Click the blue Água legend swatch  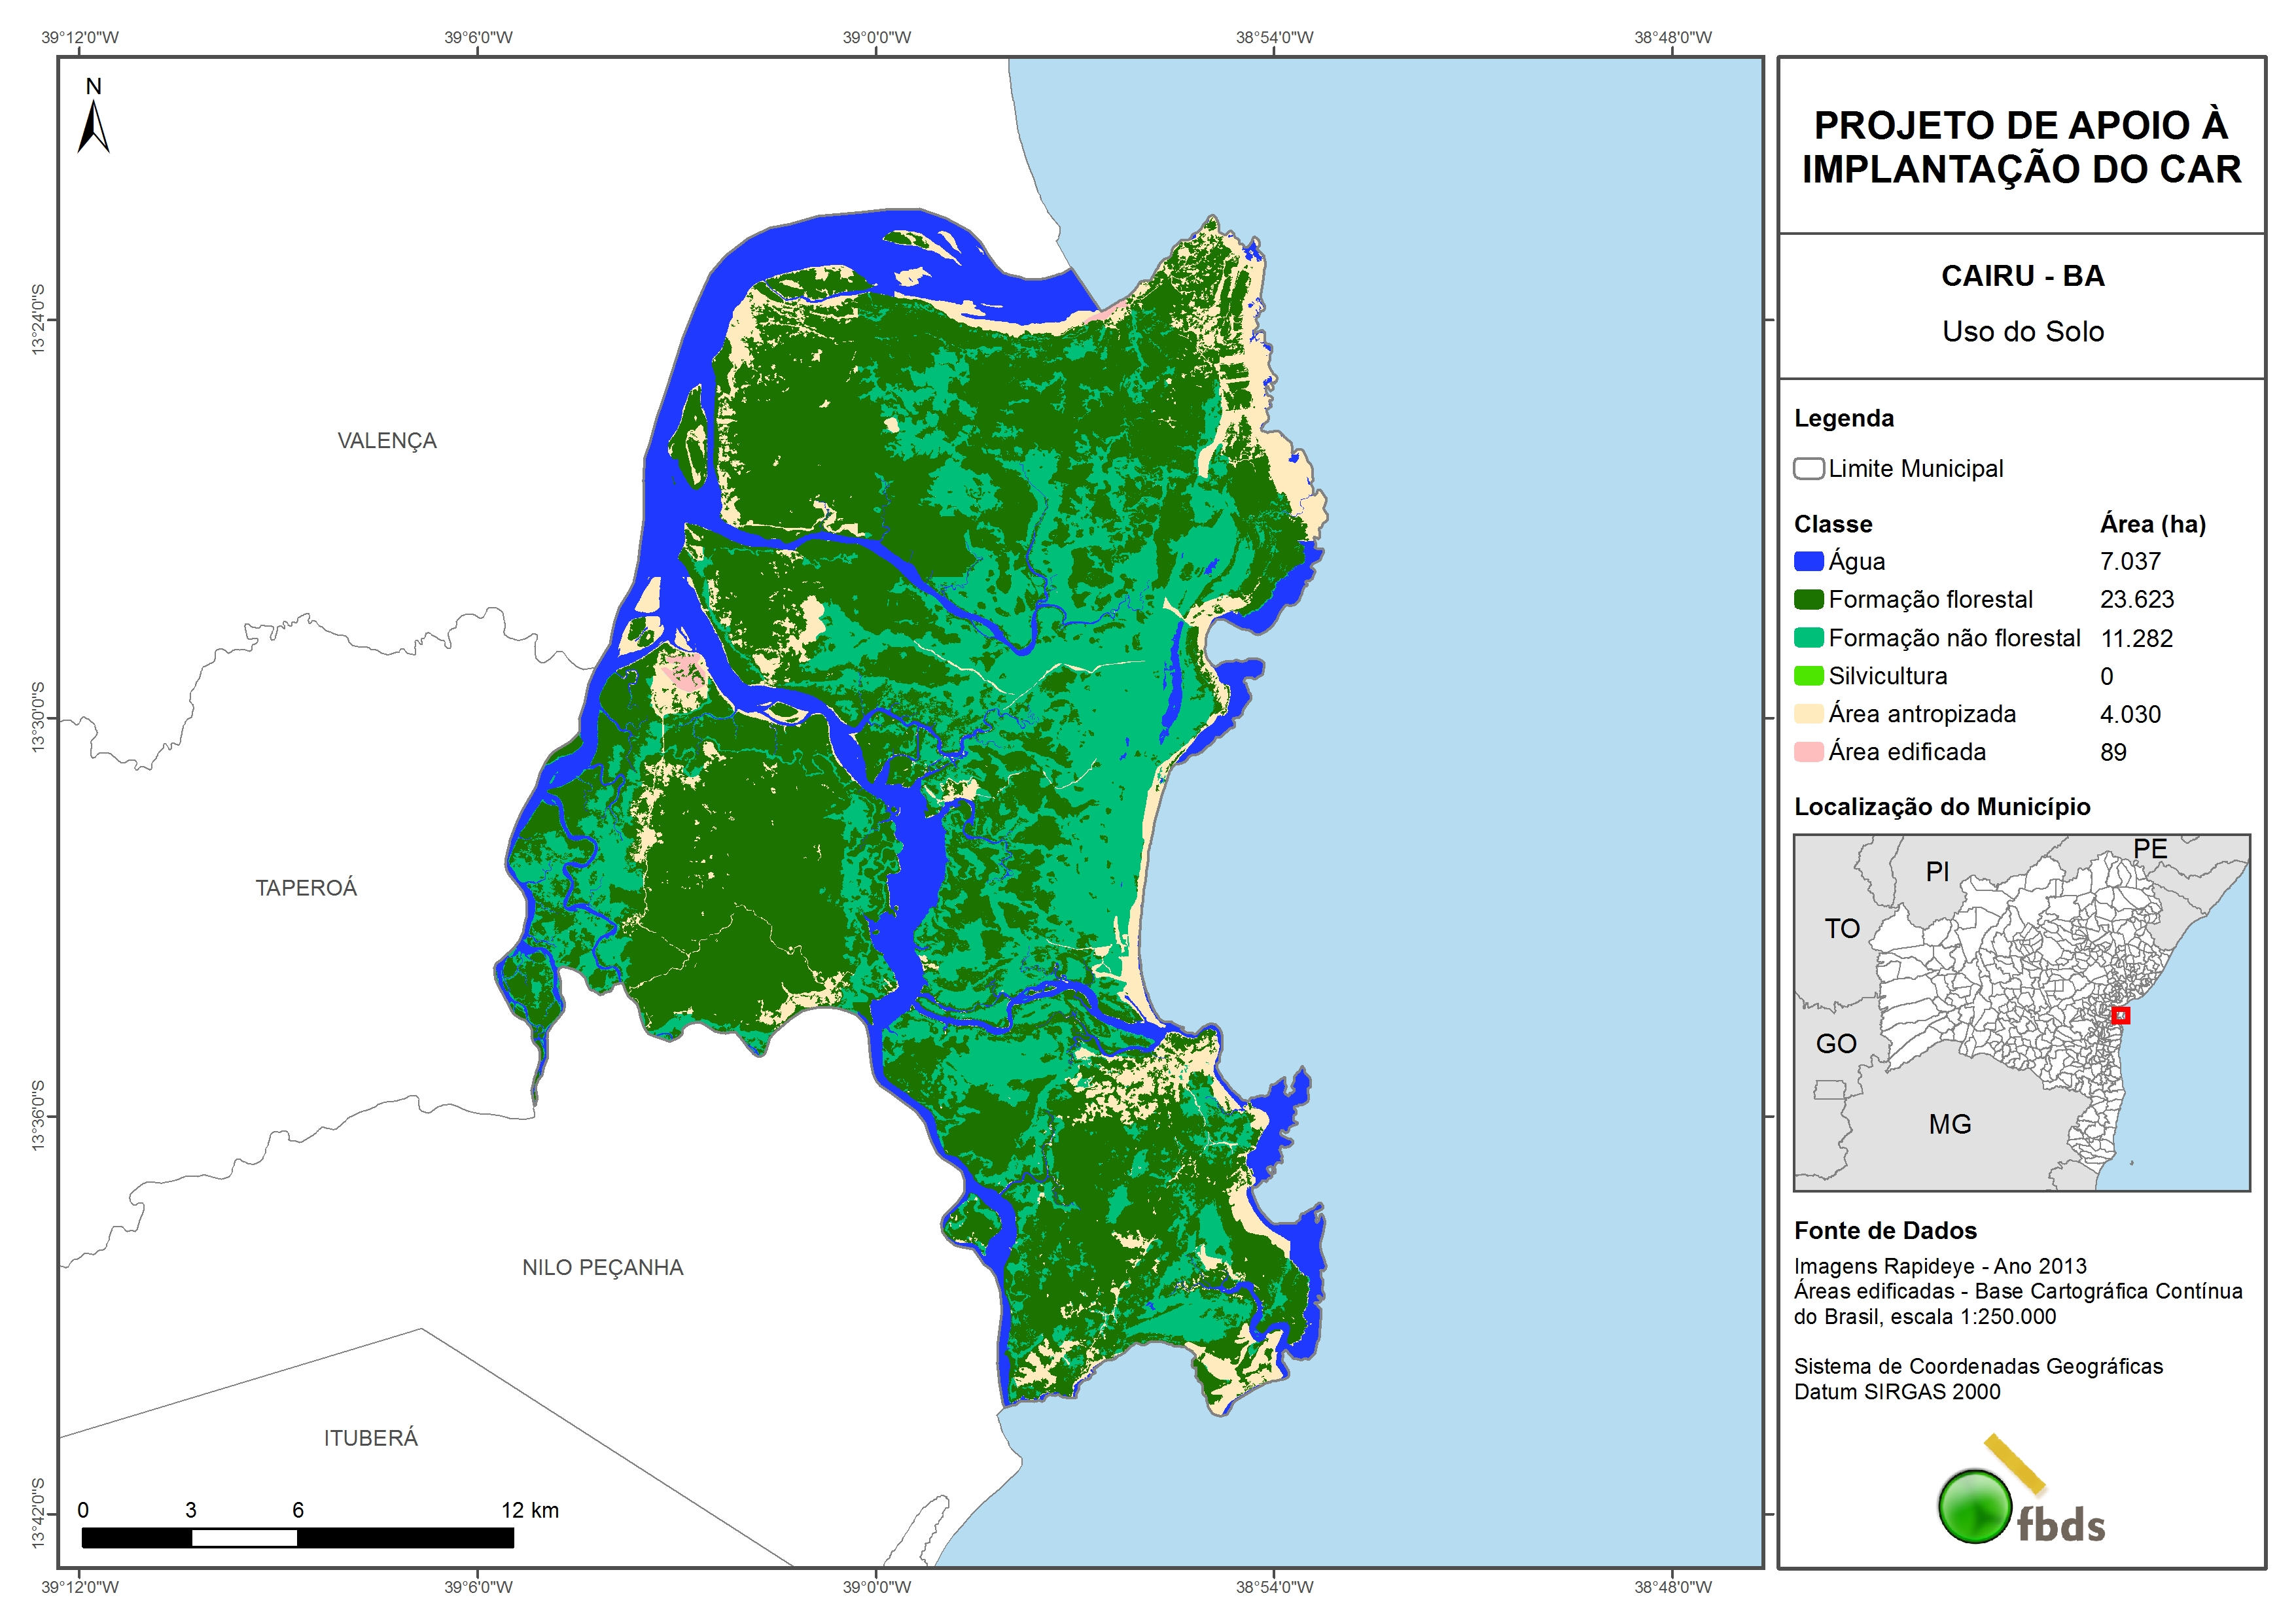[1808, 562]
